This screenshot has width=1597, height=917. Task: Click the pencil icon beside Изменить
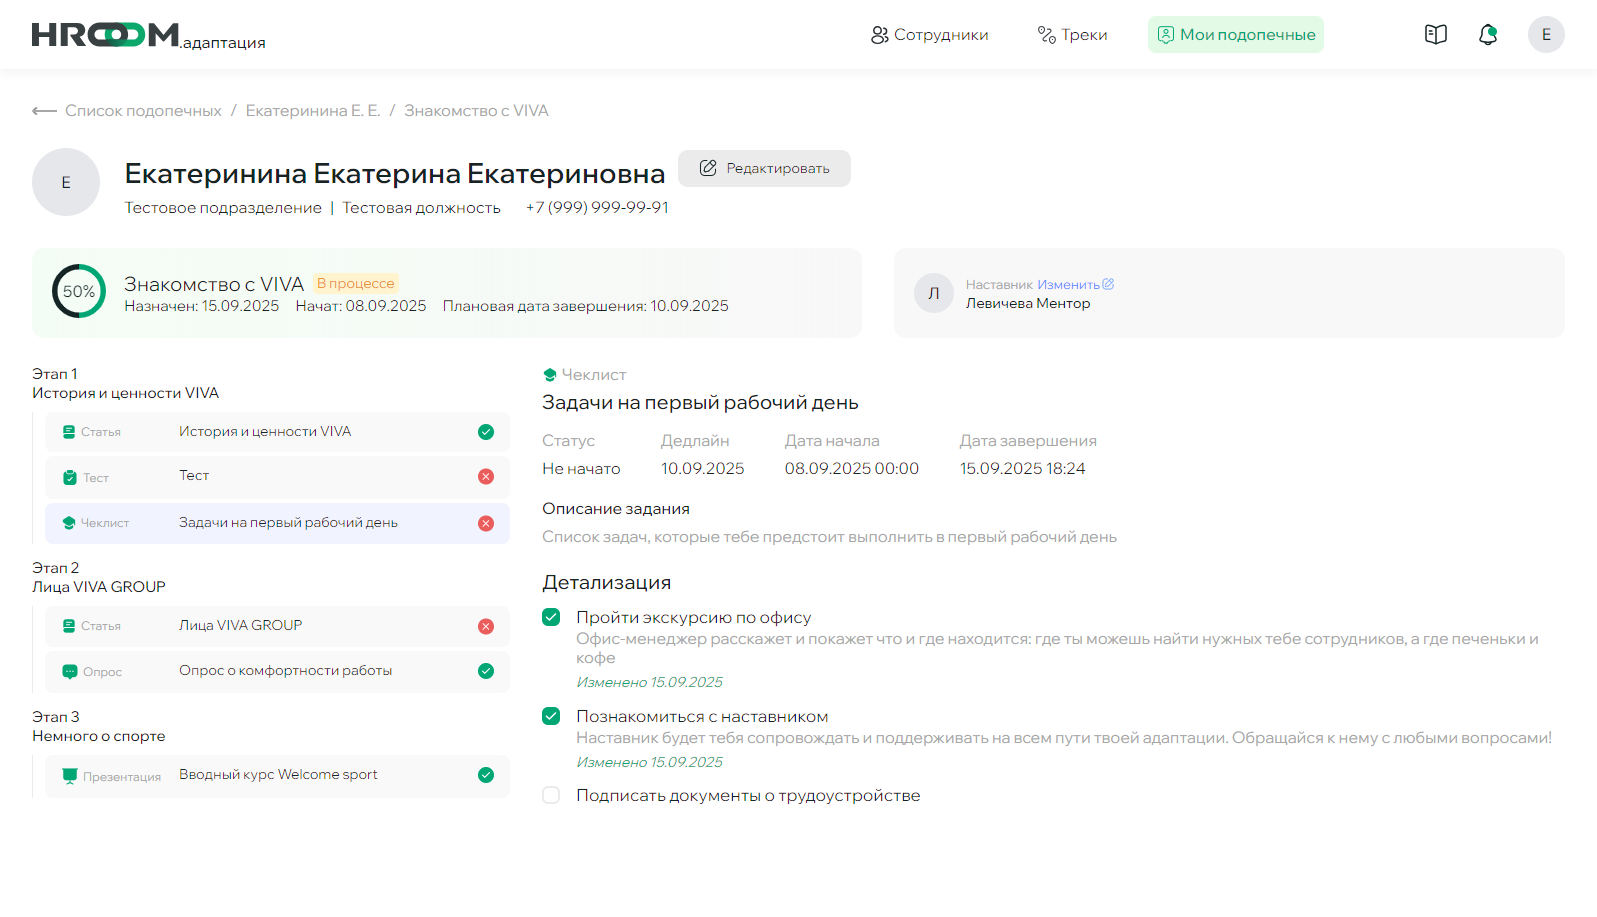1108,285
